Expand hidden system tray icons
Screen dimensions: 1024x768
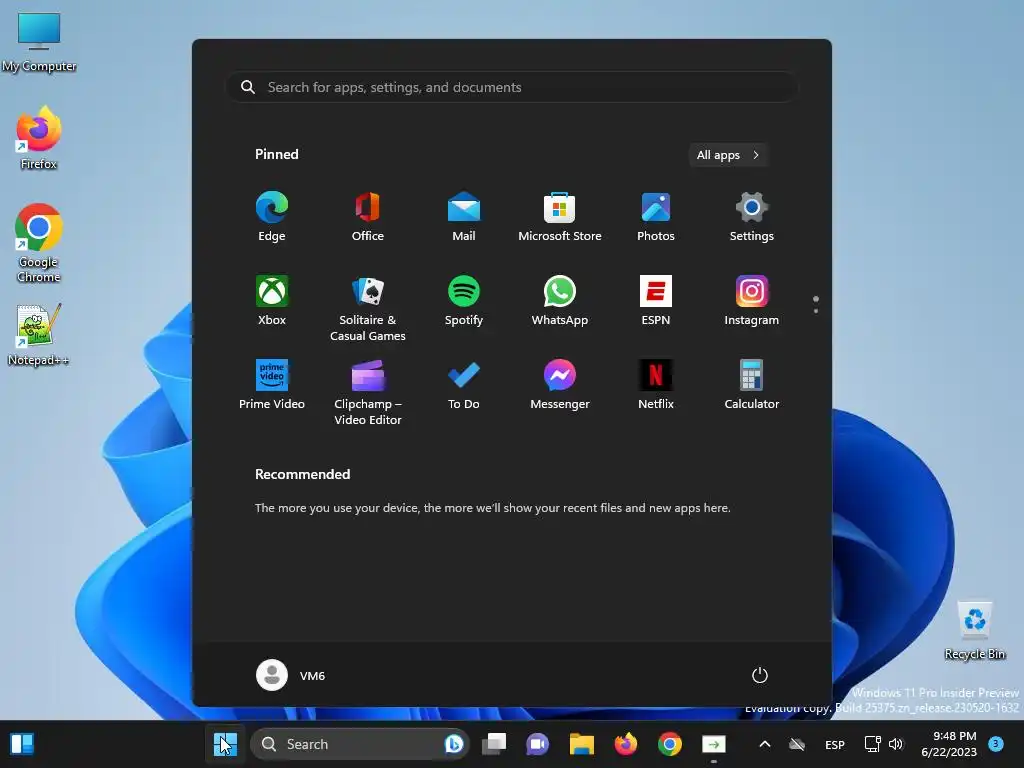[x=765, y=744]
